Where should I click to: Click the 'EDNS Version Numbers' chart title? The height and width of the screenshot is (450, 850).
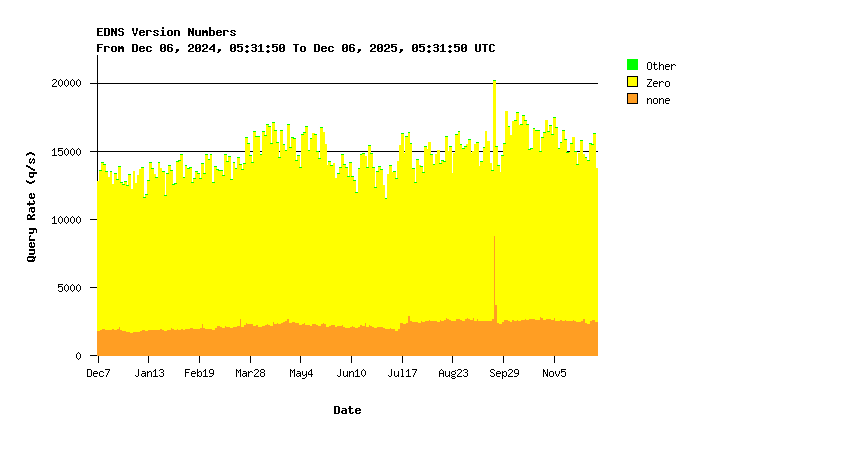[166, 32]
